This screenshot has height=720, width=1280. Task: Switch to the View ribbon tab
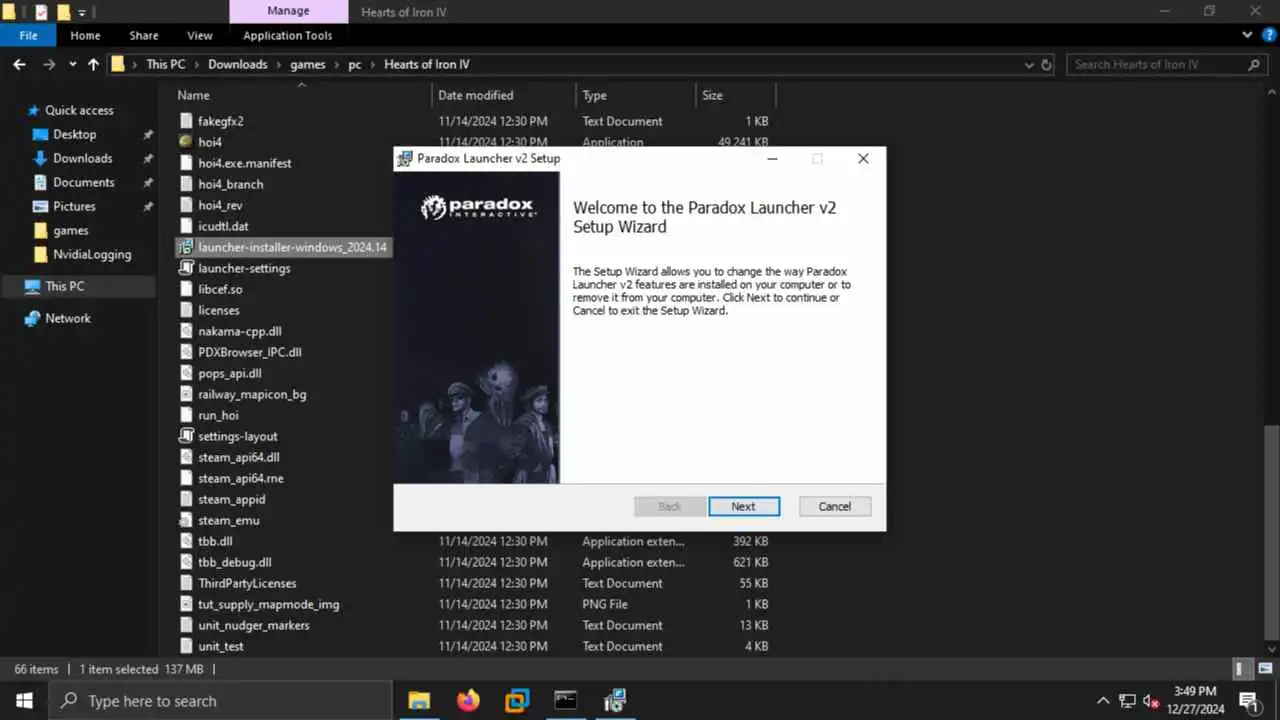tap(200, 35)
